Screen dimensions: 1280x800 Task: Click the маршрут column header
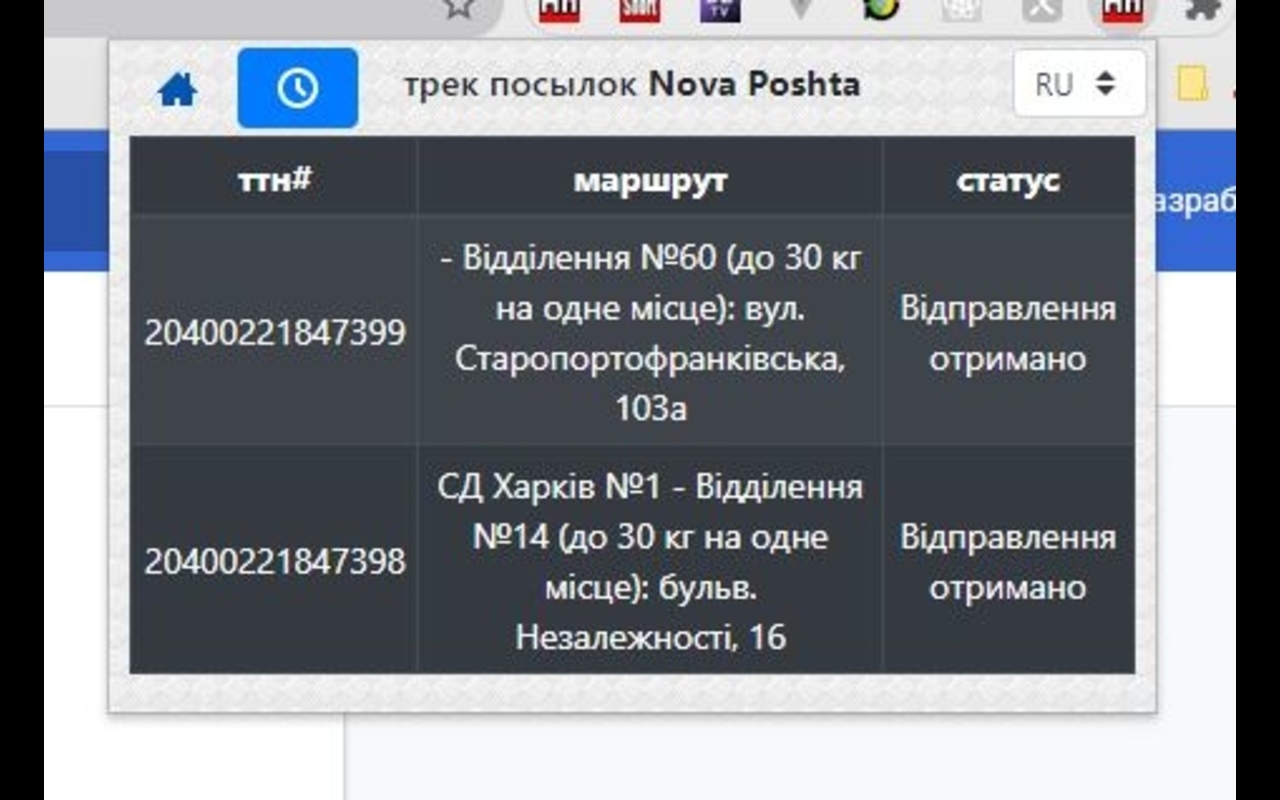tap(650, 179)
